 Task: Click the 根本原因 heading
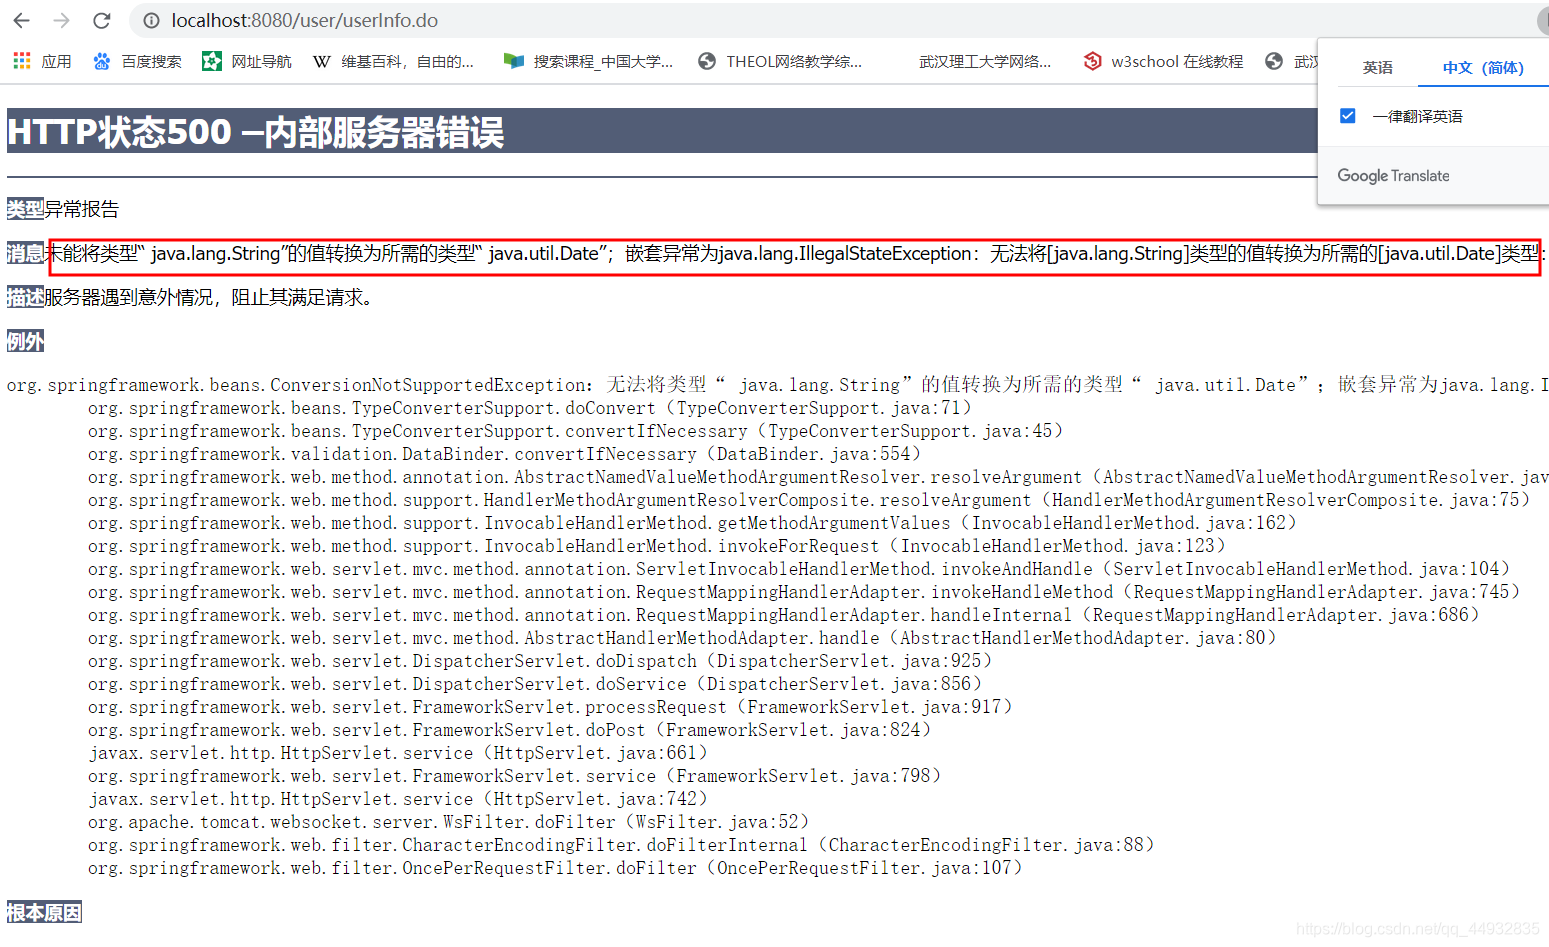click(44, 912)
